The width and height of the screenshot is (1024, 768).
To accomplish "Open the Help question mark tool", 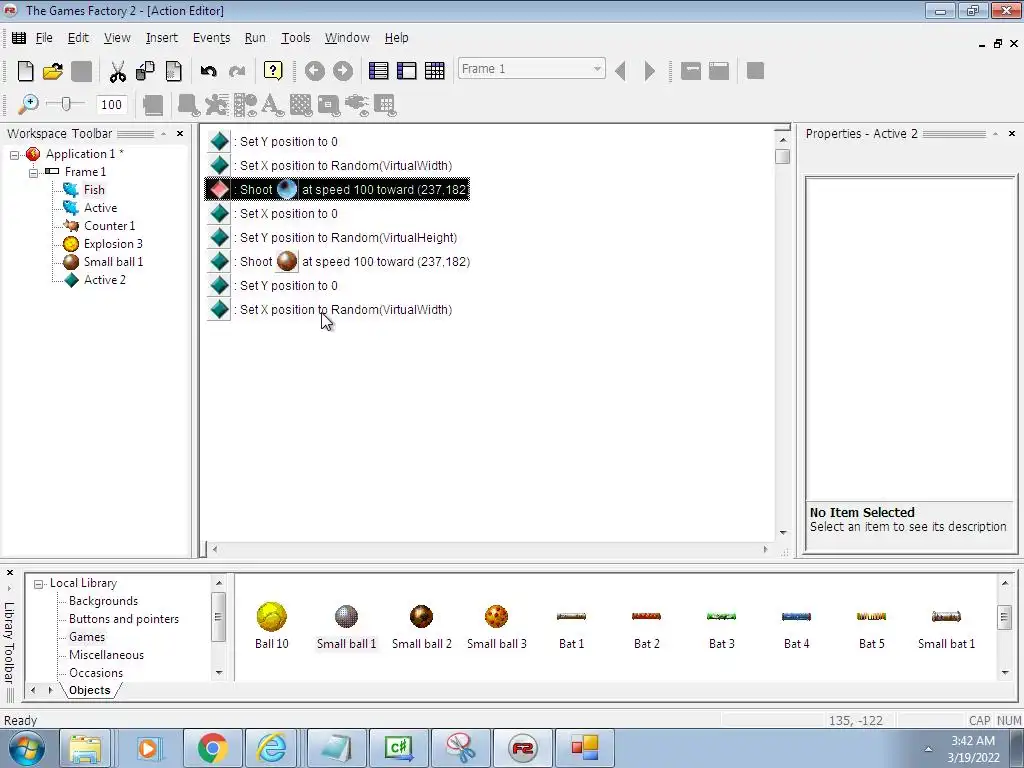I will [x=273, y=71].
